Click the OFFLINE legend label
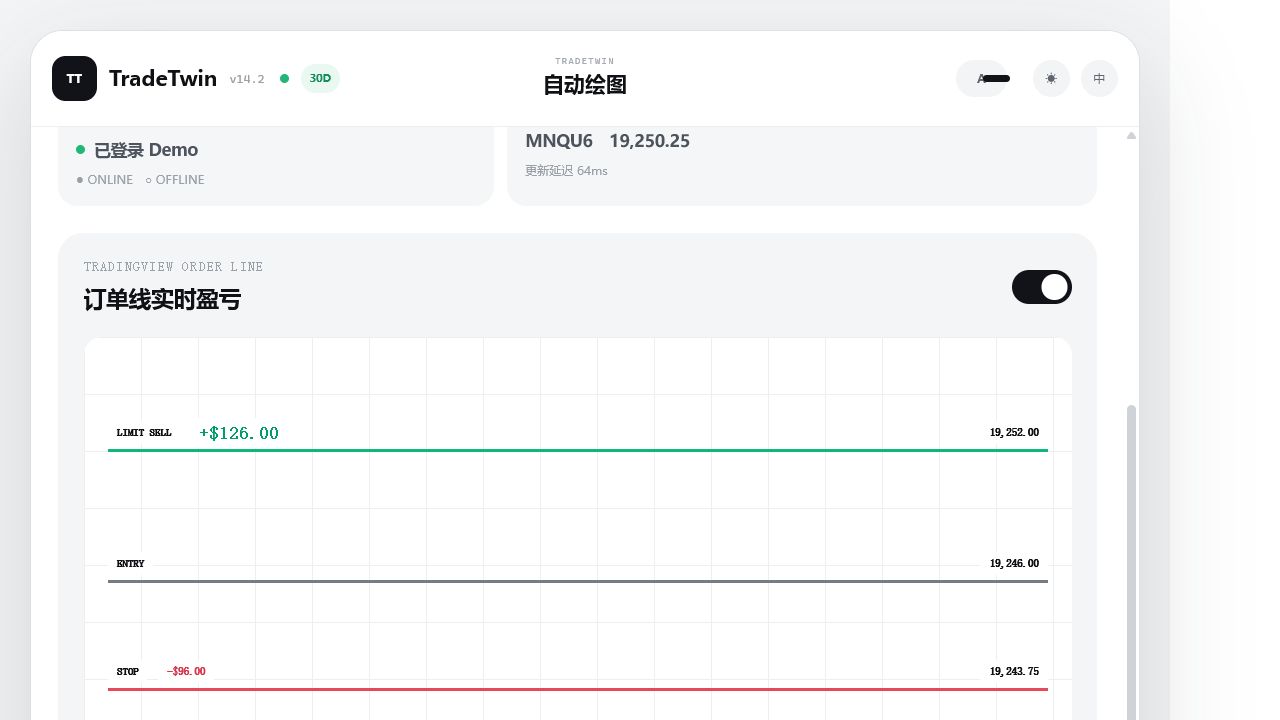This screenshot has height=720, width=1280. point(180,180)
